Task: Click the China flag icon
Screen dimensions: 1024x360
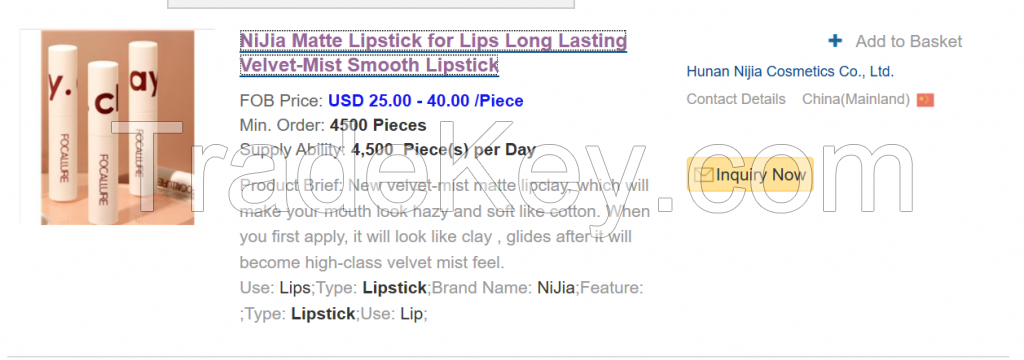Action: point(925,100)
